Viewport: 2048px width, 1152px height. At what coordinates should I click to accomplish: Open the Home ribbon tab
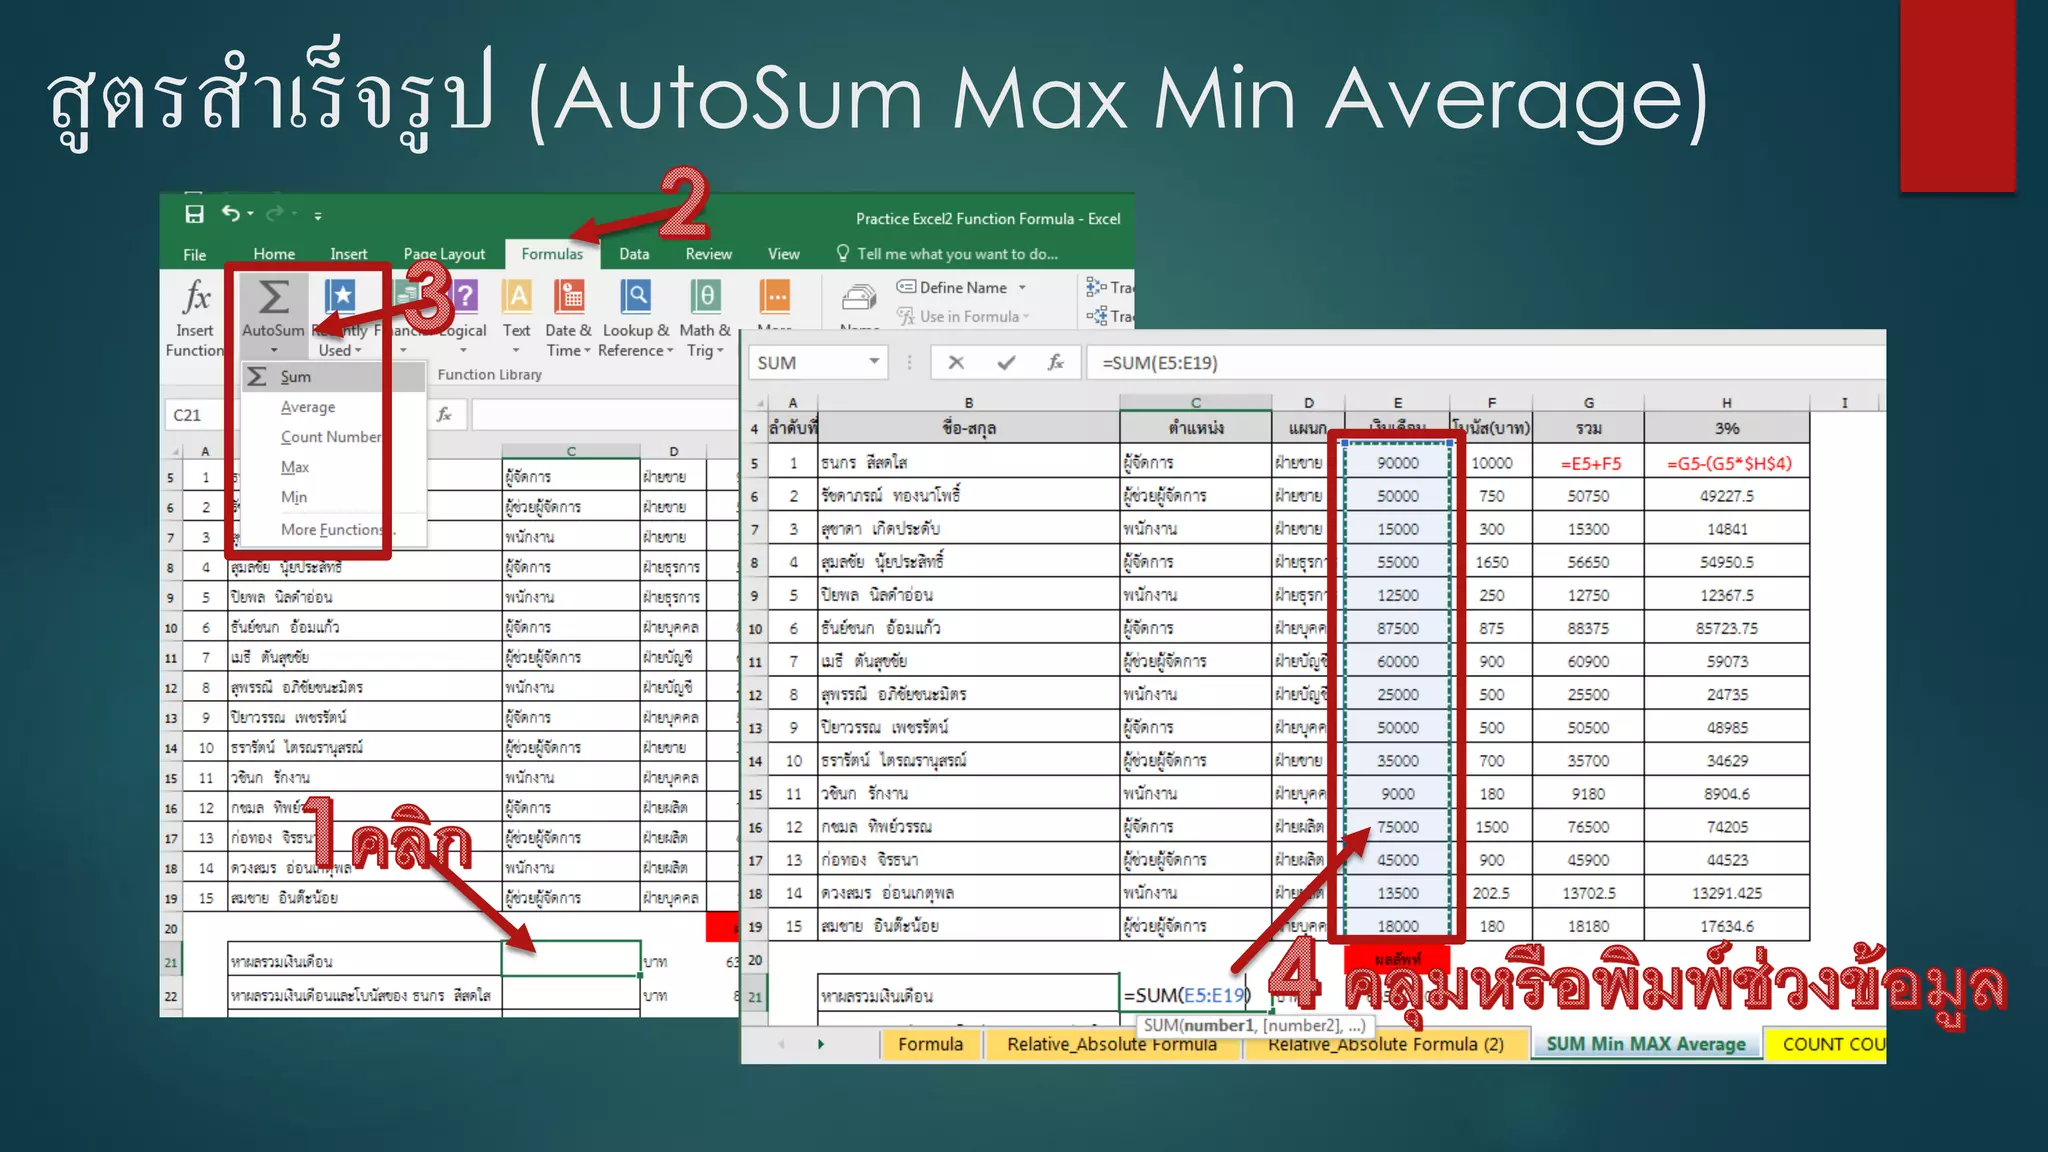click(274, 254)
